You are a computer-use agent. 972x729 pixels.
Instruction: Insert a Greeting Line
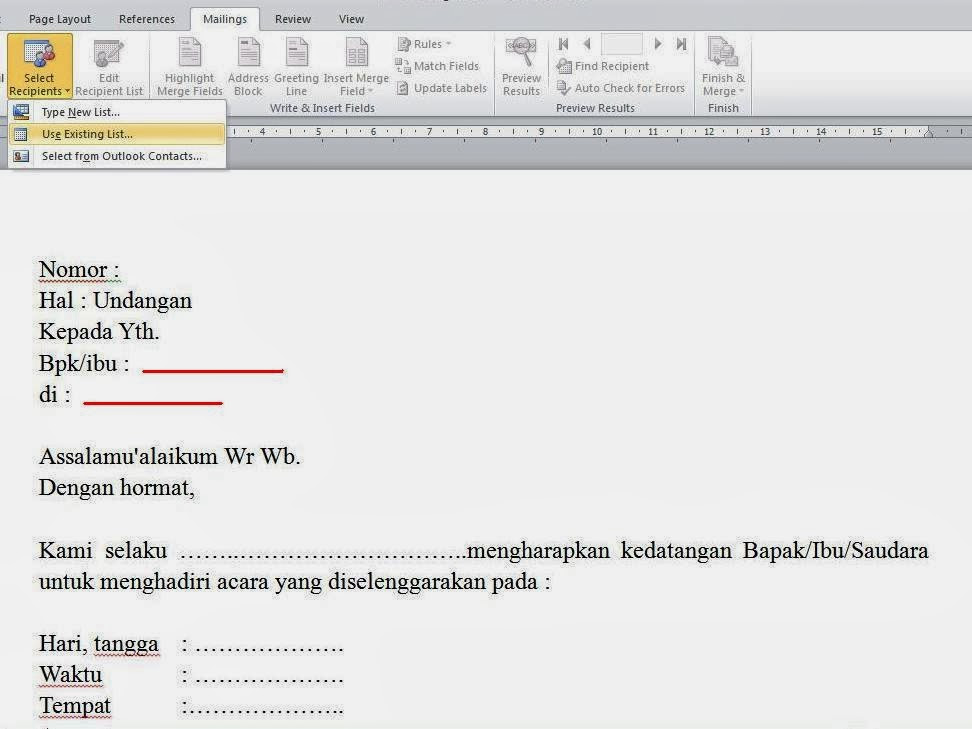click(x=296, y=66)
